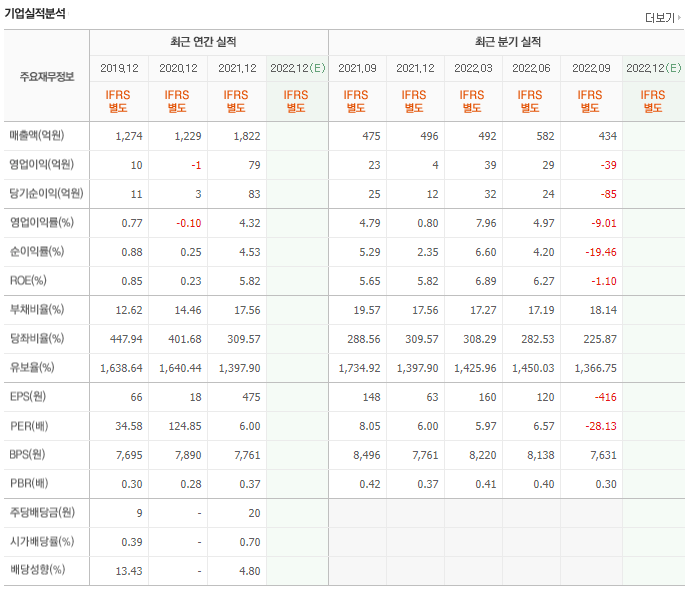Viewport: 692px width, 589px height.
Task: Click the 주당배당금(원) row label
Action: pos(42,512)
